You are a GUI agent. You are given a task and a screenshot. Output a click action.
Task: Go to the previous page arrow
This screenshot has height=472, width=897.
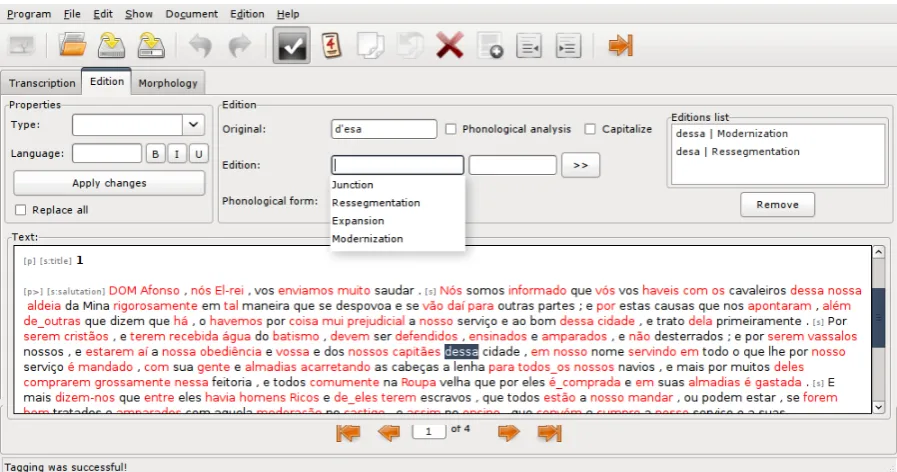pyautogui.click(x=389, y=433)
